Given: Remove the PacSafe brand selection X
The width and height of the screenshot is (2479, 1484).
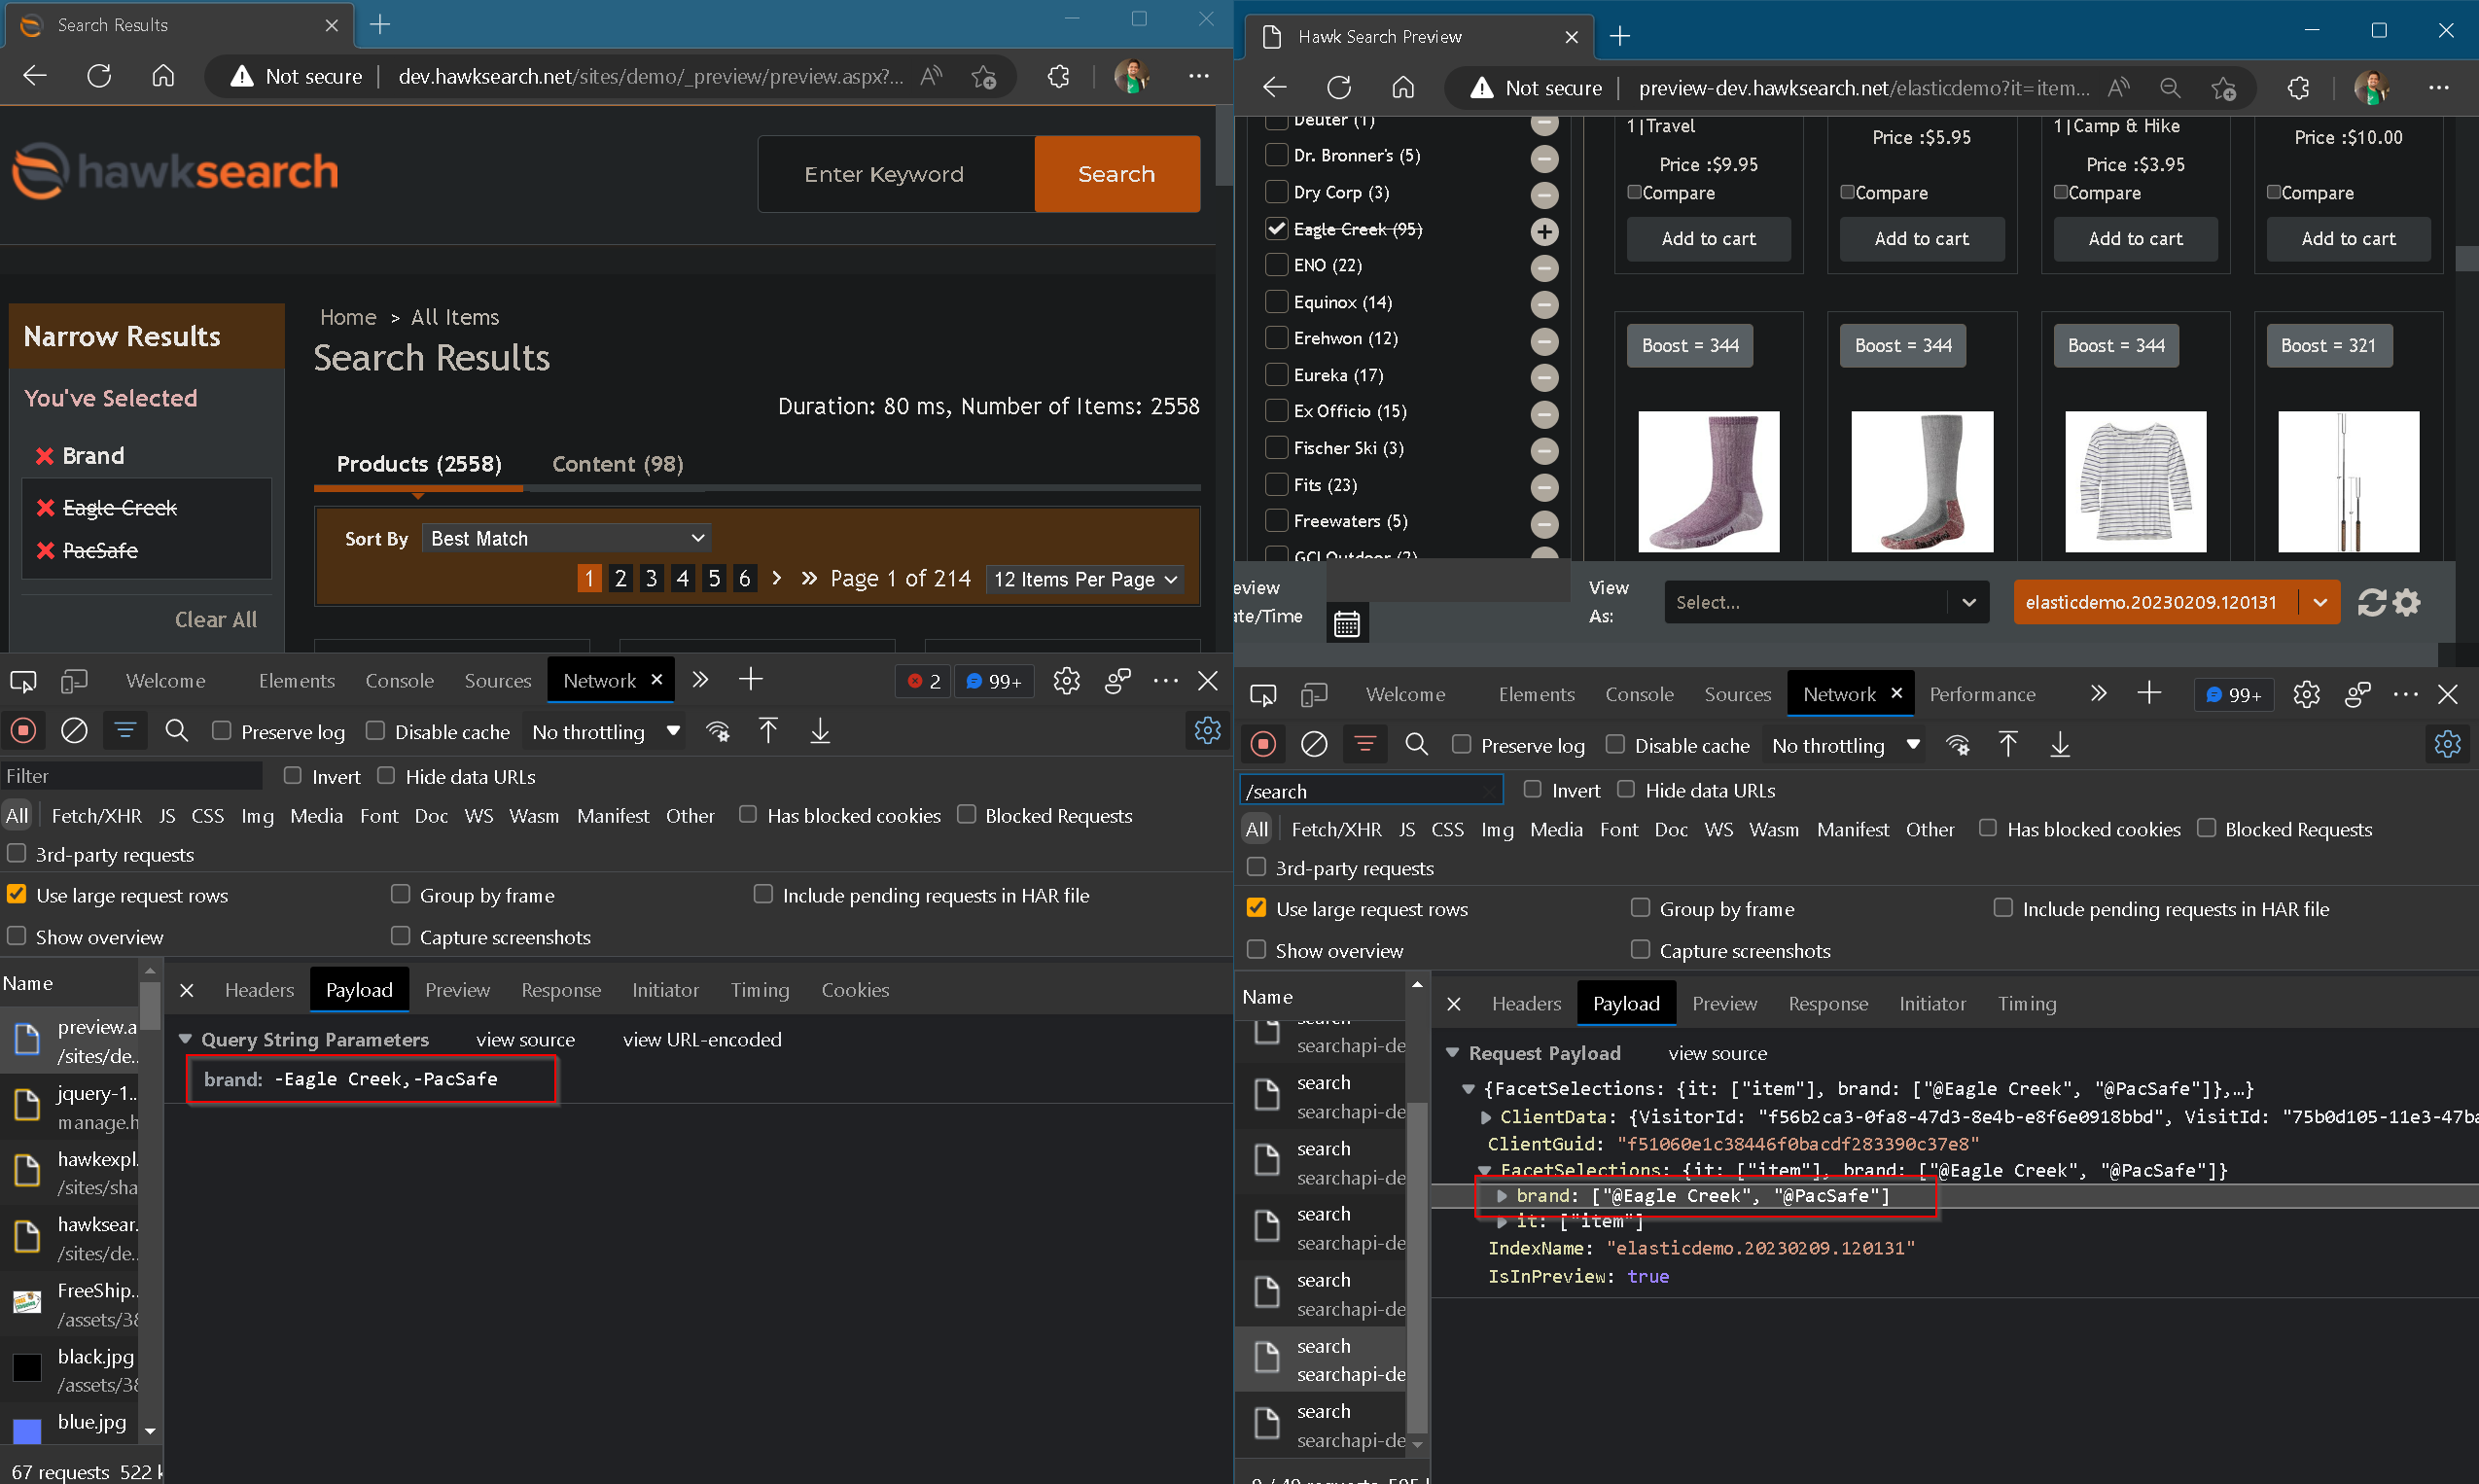Looking at the screenshot, I should (45, 551).
